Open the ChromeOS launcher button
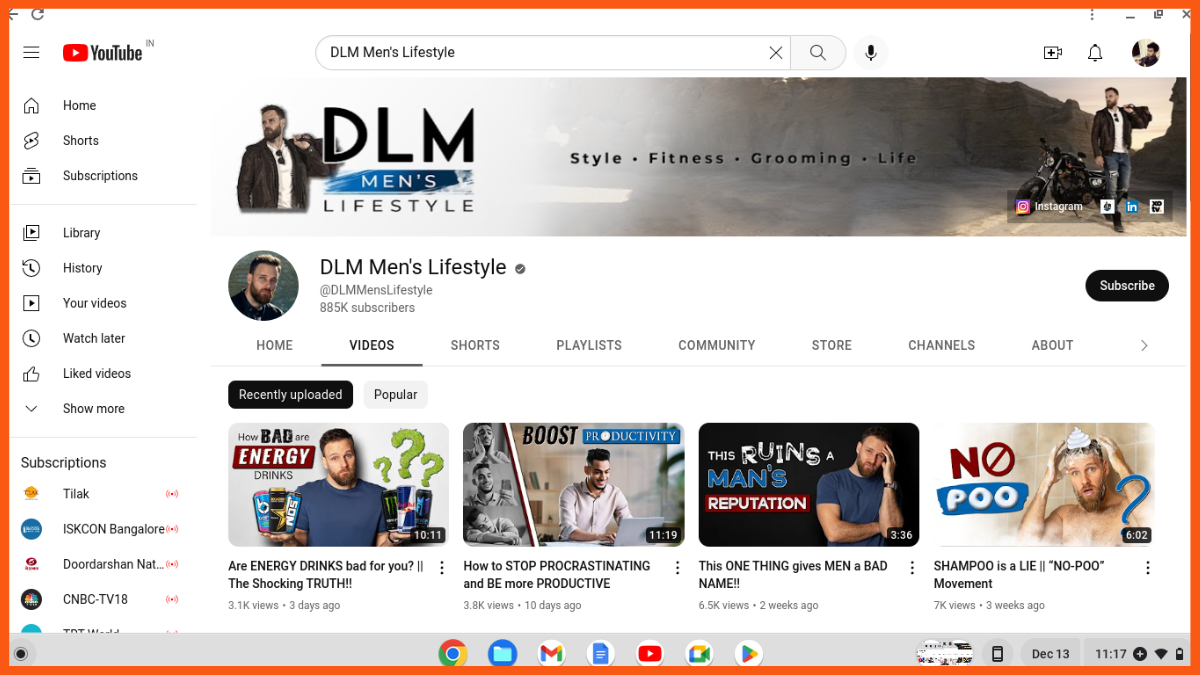This screenshot has width=1200, height=675. click(20, 654)
